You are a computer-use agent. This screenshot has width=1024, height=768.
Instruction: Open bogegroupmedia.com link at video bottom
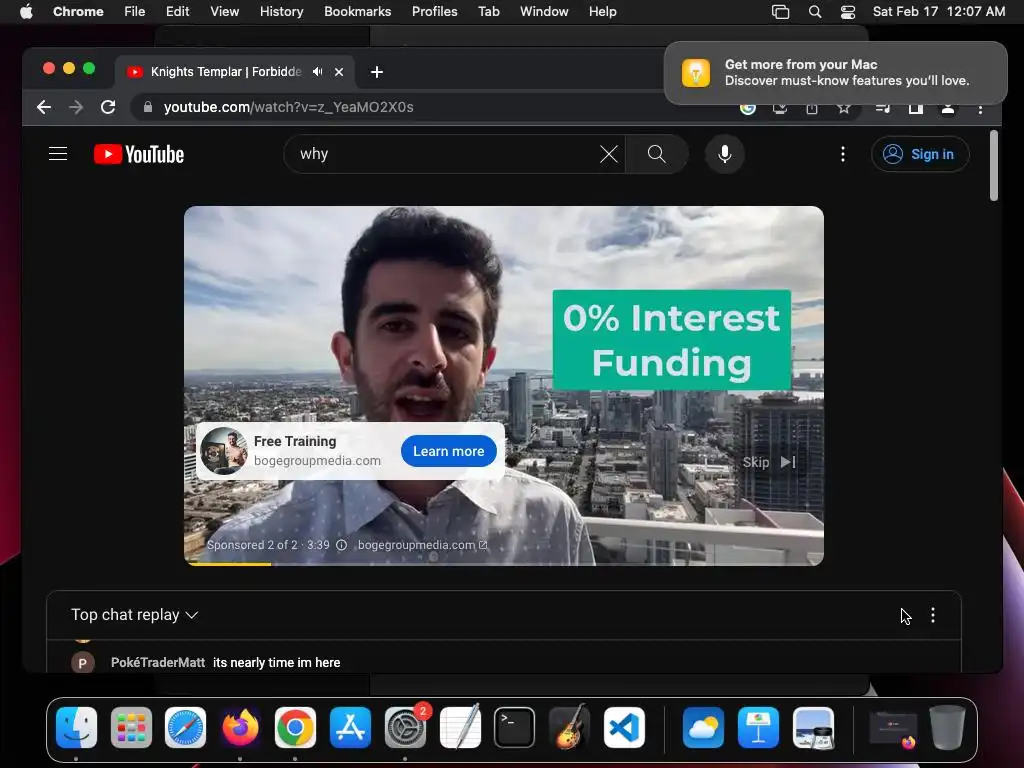(x=422, y=545)
